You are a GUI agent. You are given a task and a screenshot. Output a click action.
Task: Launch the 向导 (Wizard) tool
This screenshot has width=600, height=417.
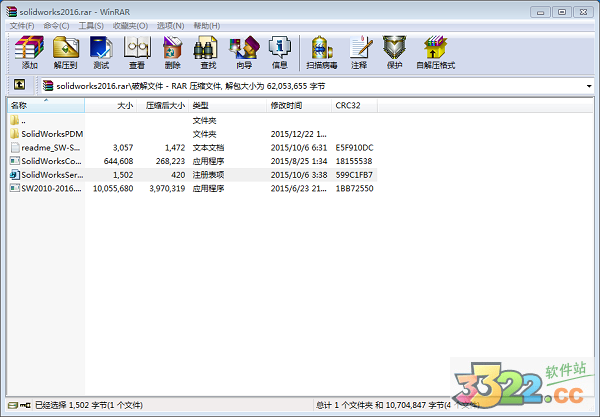click(244, 52)
